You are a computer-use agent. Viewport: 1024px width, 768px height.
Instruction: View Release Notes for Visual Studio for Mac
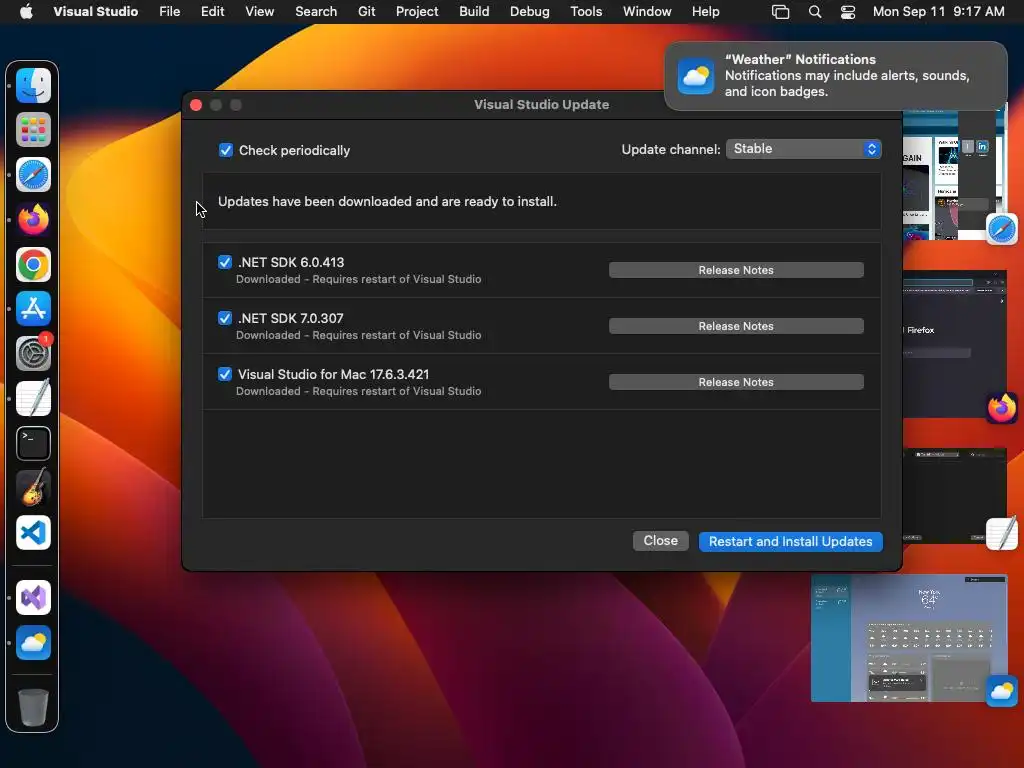[736, 382]
